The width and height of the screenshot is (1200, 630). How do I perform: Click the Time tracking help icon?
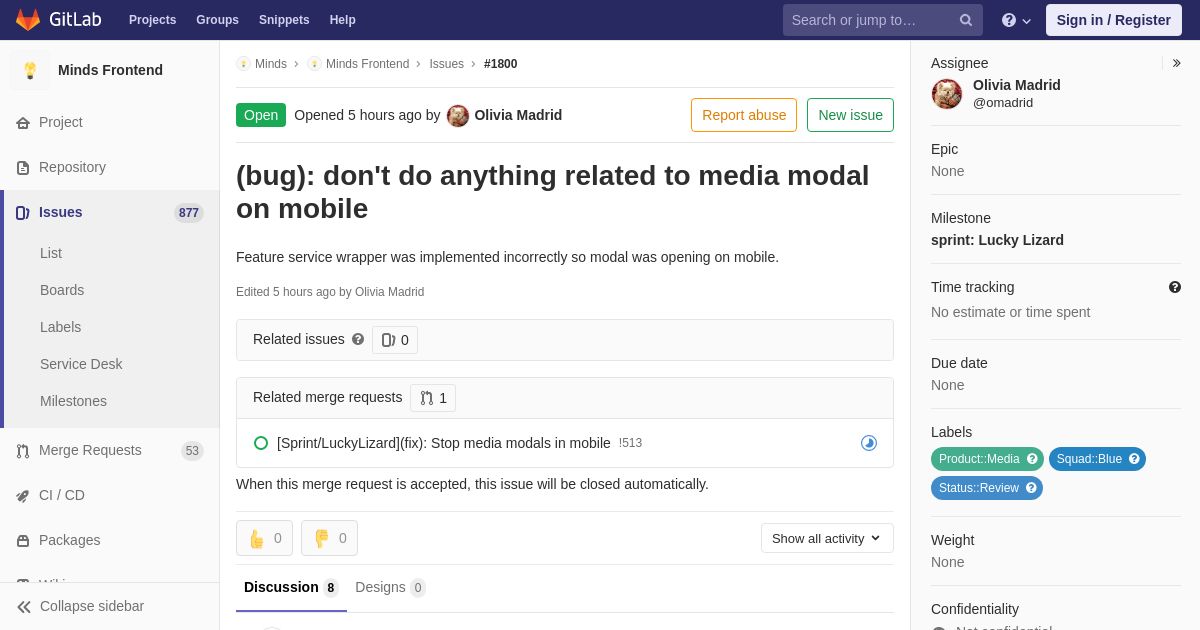[1175, 287]
